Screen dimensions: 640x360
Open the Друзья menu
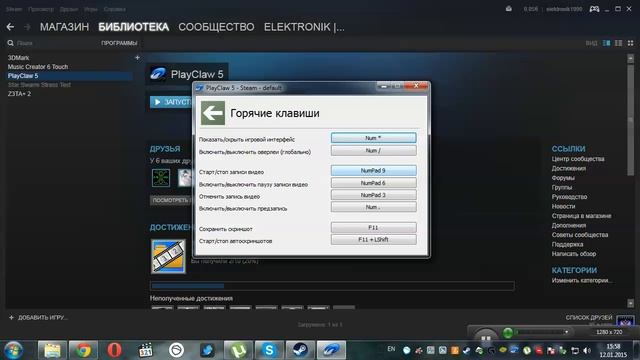69,9
